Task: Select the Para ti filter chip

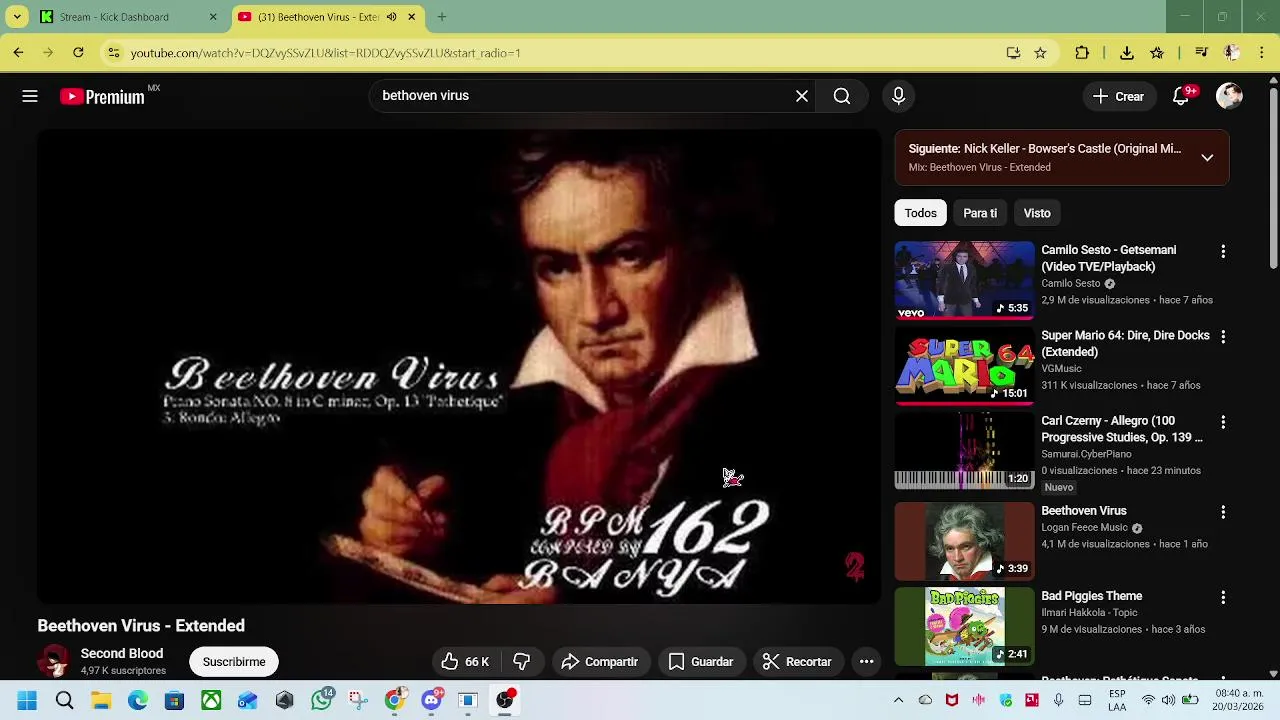Action: pos(980,213)
